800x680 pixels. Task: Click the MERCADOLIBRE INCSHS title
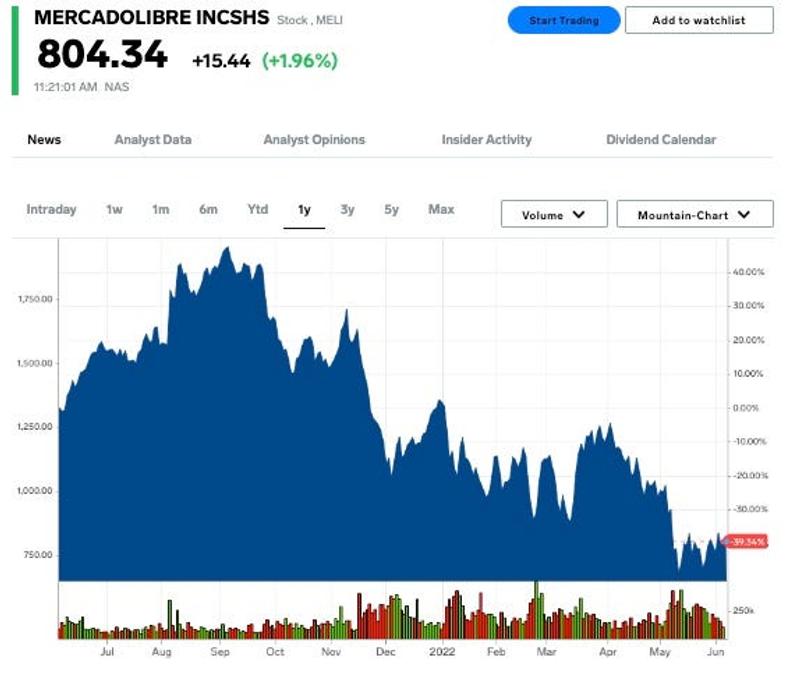152,18
